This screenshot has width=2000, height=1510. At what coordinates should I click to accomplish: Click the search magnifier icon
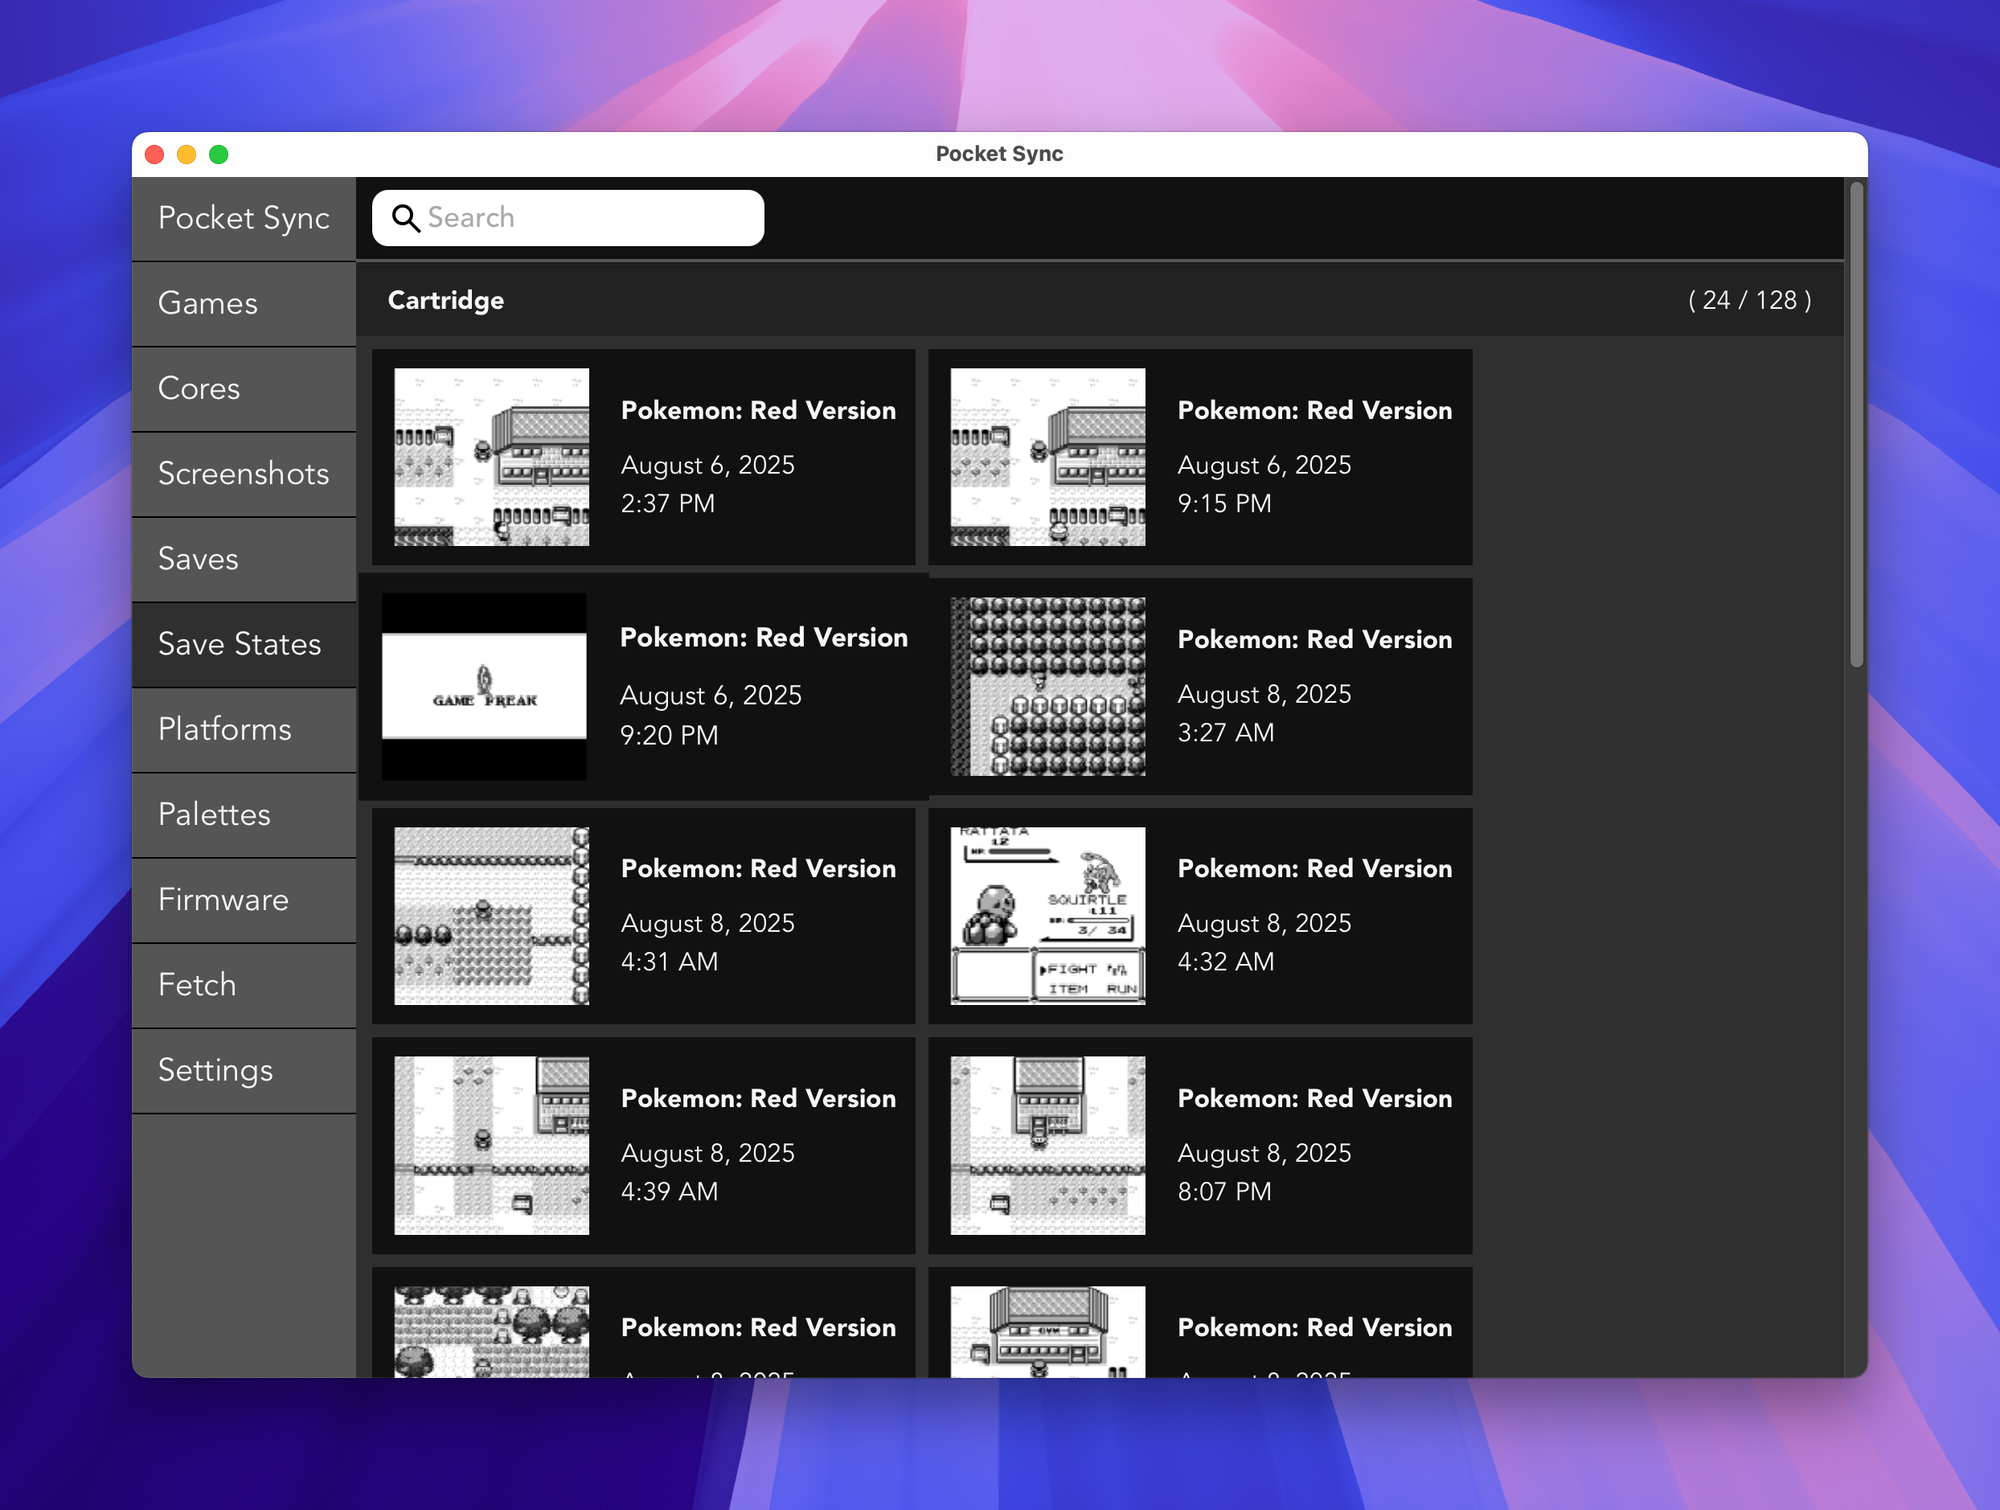405,218
